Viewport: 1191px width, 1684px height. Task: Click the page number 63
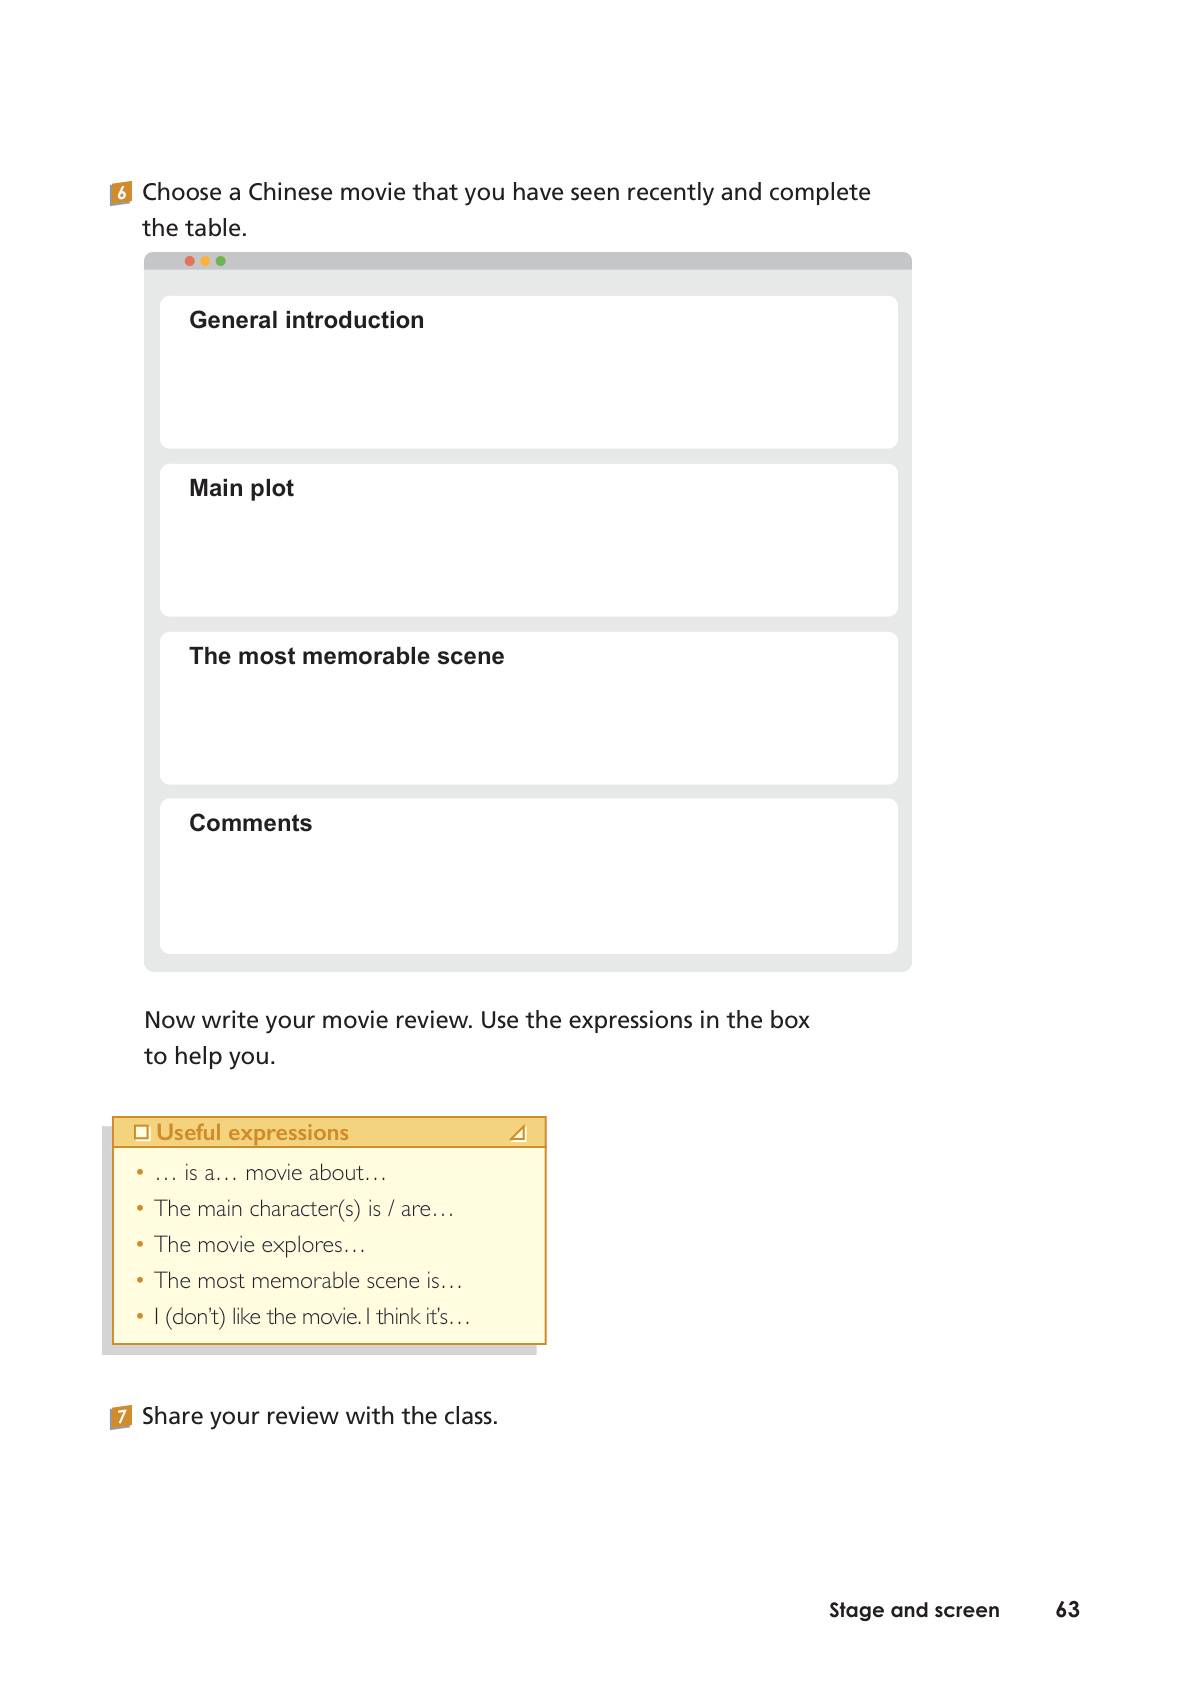point(1068,1610)
